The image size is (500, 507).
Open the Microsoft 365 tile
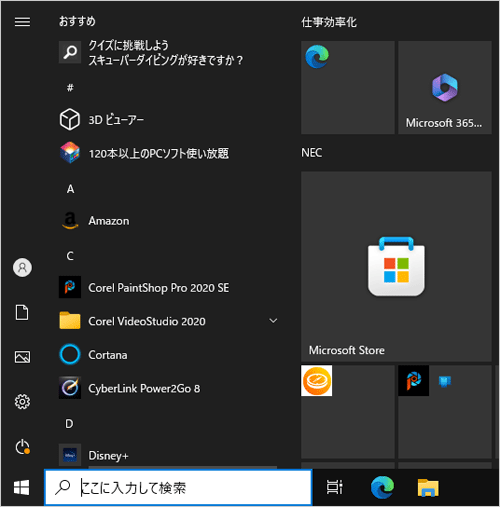(x=445, y=87)
